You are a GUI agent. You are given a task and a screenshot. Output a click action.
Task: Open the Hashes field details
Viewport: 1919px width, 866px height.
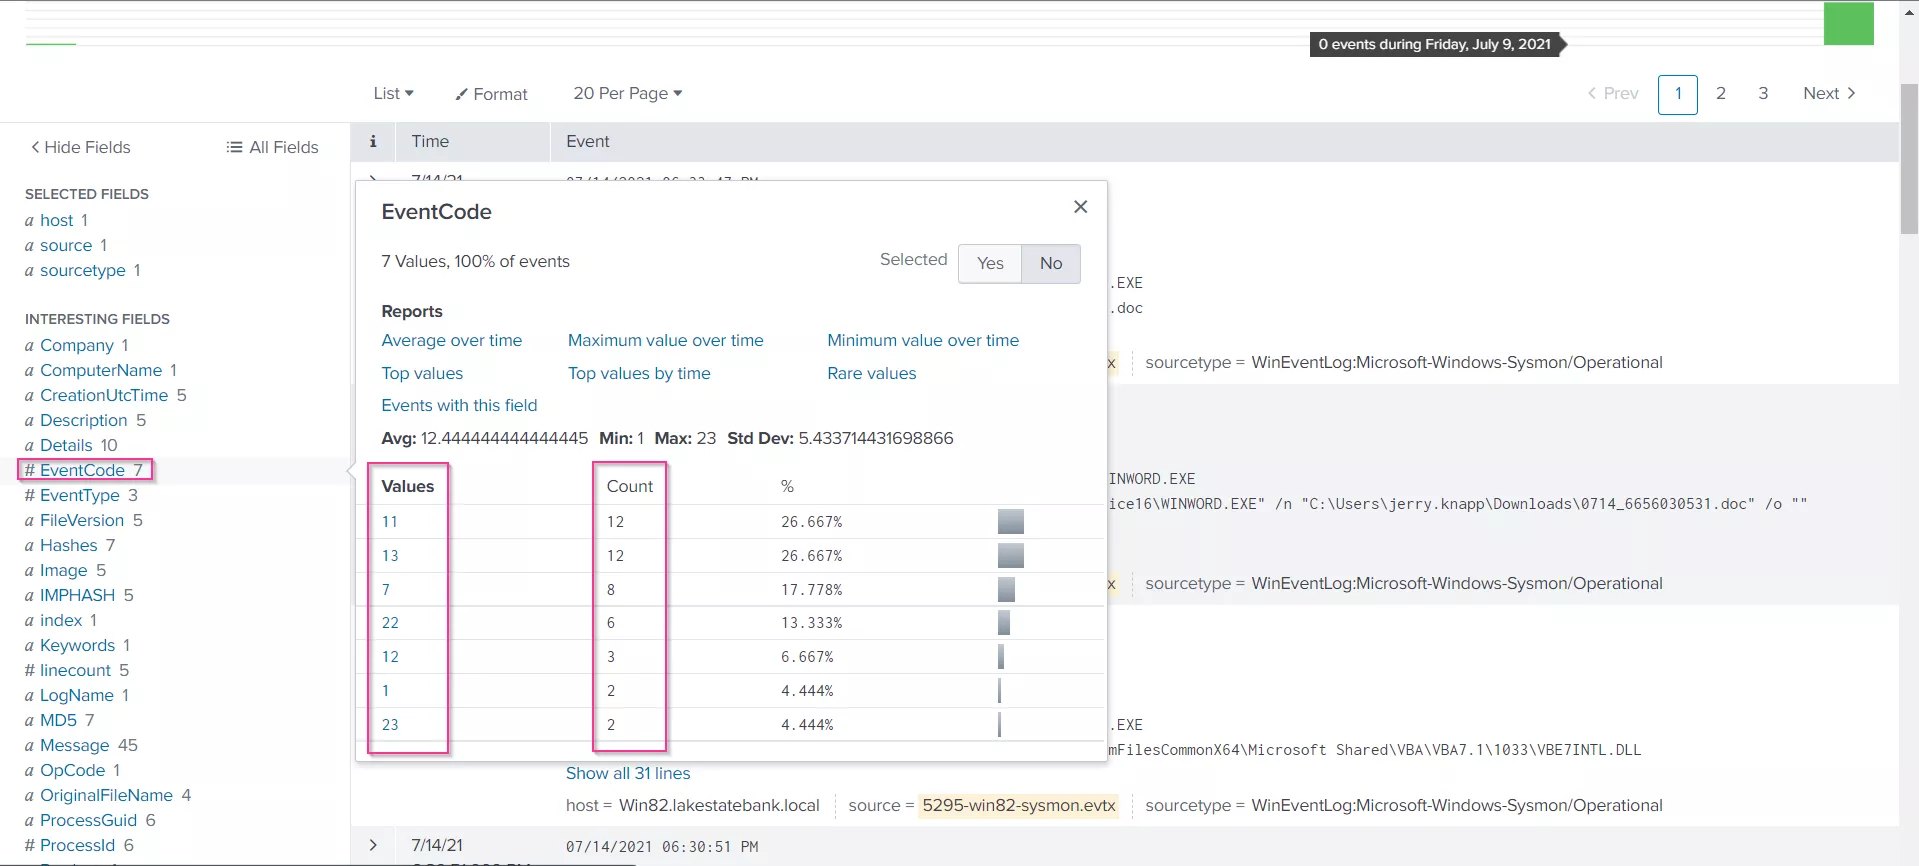tap(69, 545)
